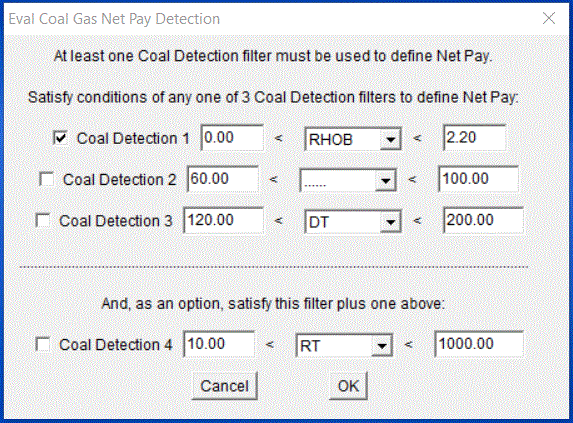Viewport: 573px width, 423px height.
Task: Click the 2.20 maximum RHOB field
Action: click(475, 138)
